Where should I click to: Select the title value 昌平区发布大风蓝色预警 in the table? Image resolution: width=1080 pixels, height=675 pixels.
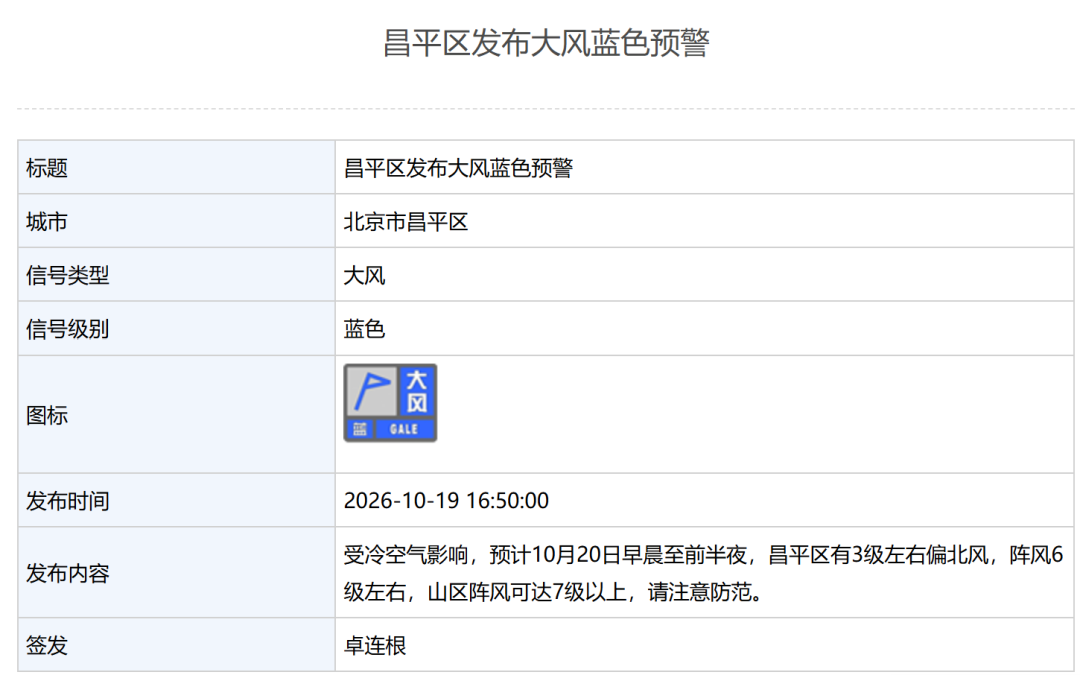click(458, 168)
